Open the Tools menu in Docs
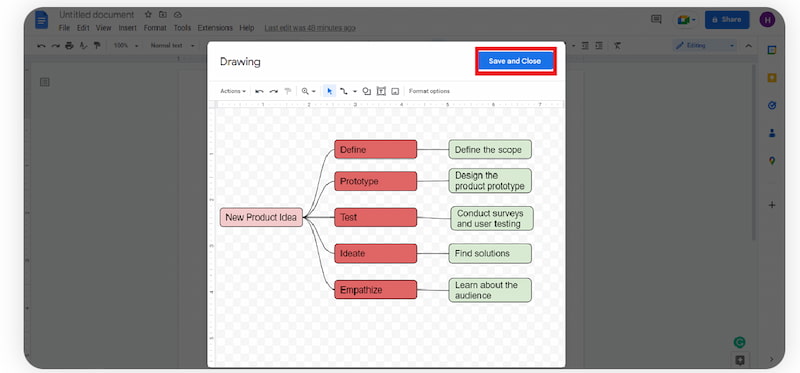 point(182,28)
